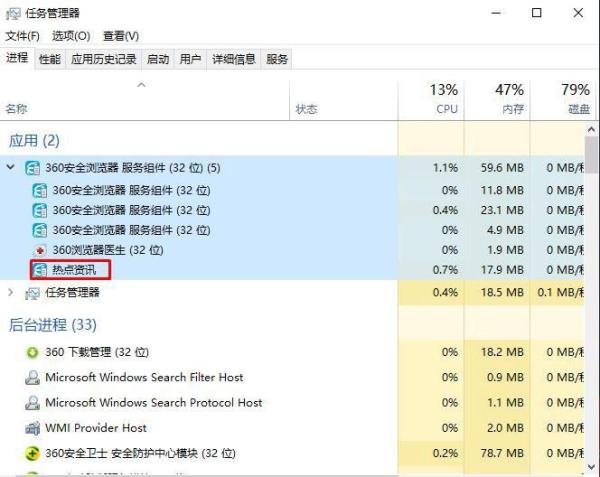Click the 后台进程 (33) group heading
Screen dimensions: 600x477
point(53,325)
